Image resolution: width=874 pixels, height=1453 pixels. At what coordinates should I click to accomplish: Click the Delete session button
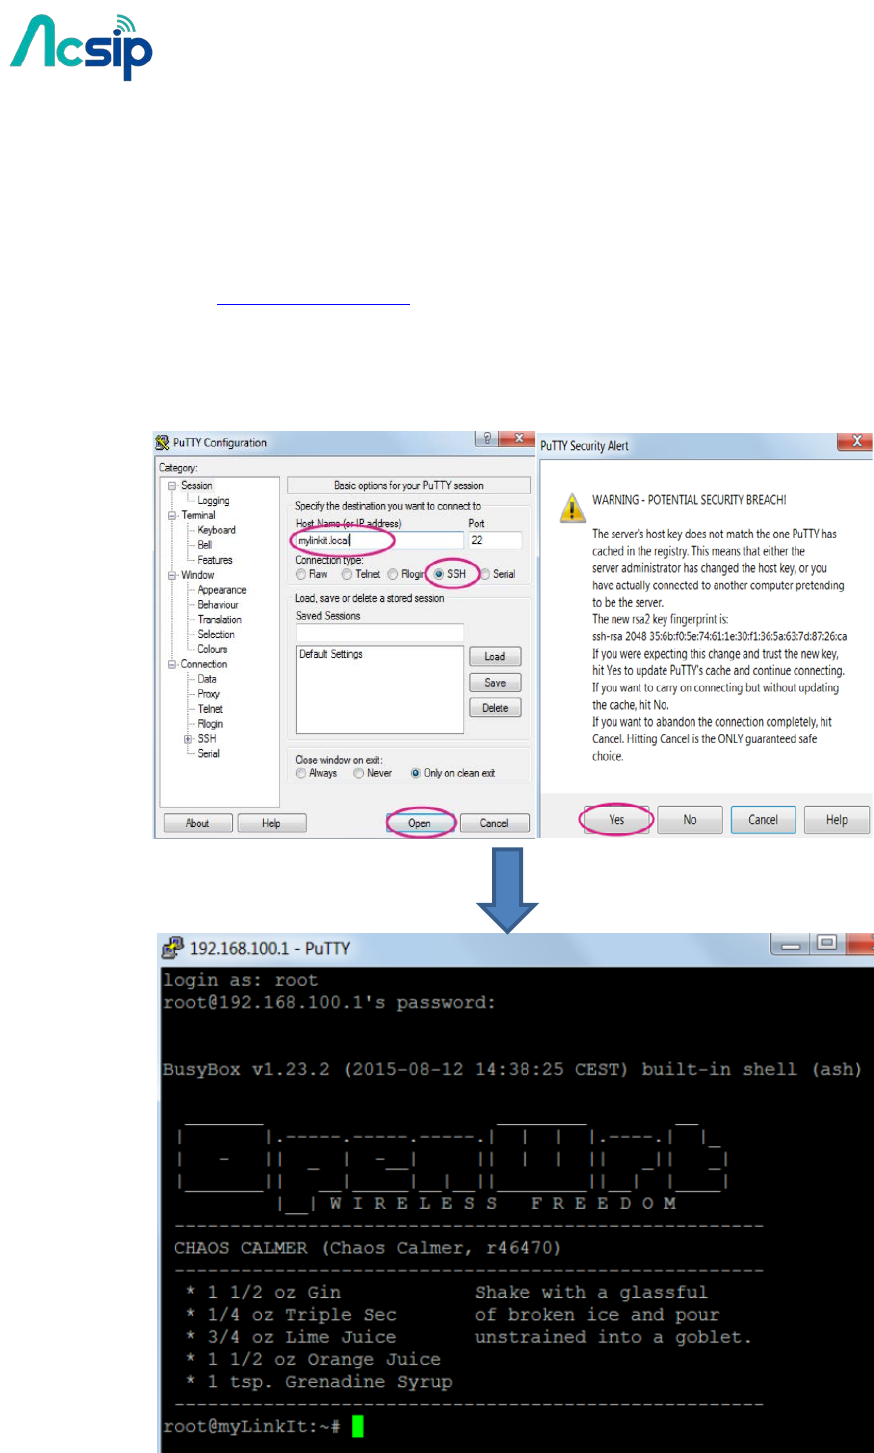pos(495,708)
